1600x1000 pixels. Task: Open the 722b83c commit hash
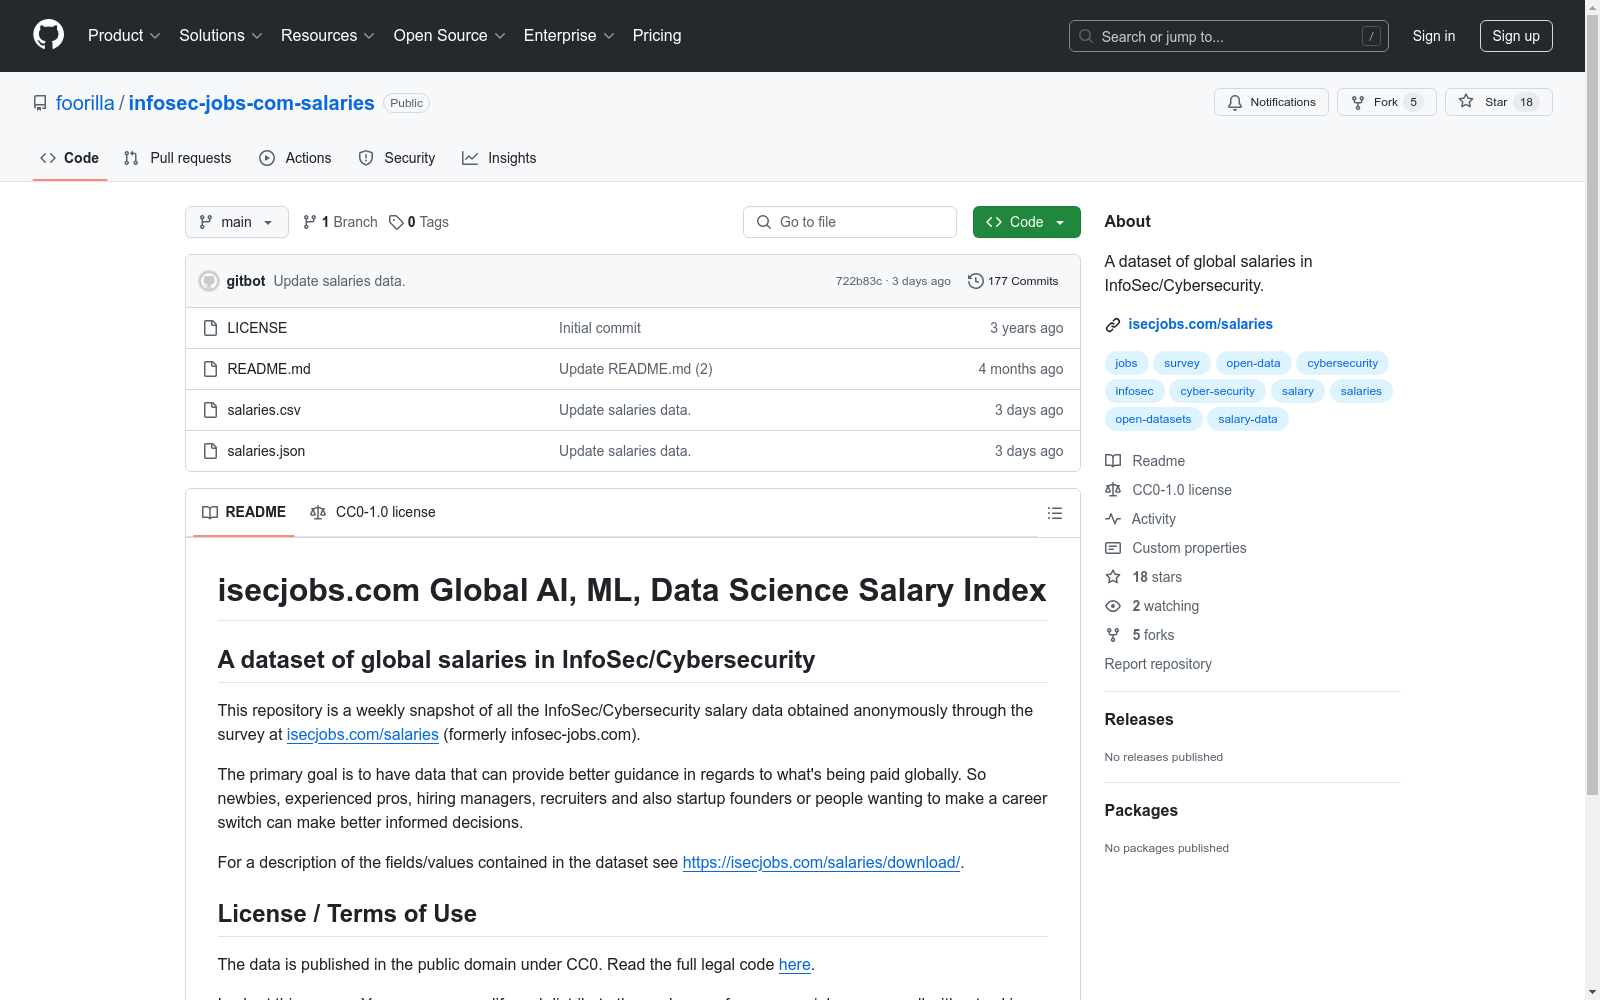pyautogui.click(x=859, y=281)
